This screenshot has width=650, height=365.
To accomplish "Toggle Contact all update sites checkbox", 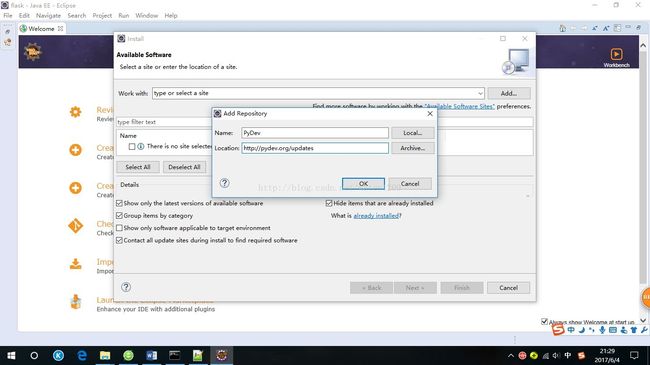I will coord(119,240).
